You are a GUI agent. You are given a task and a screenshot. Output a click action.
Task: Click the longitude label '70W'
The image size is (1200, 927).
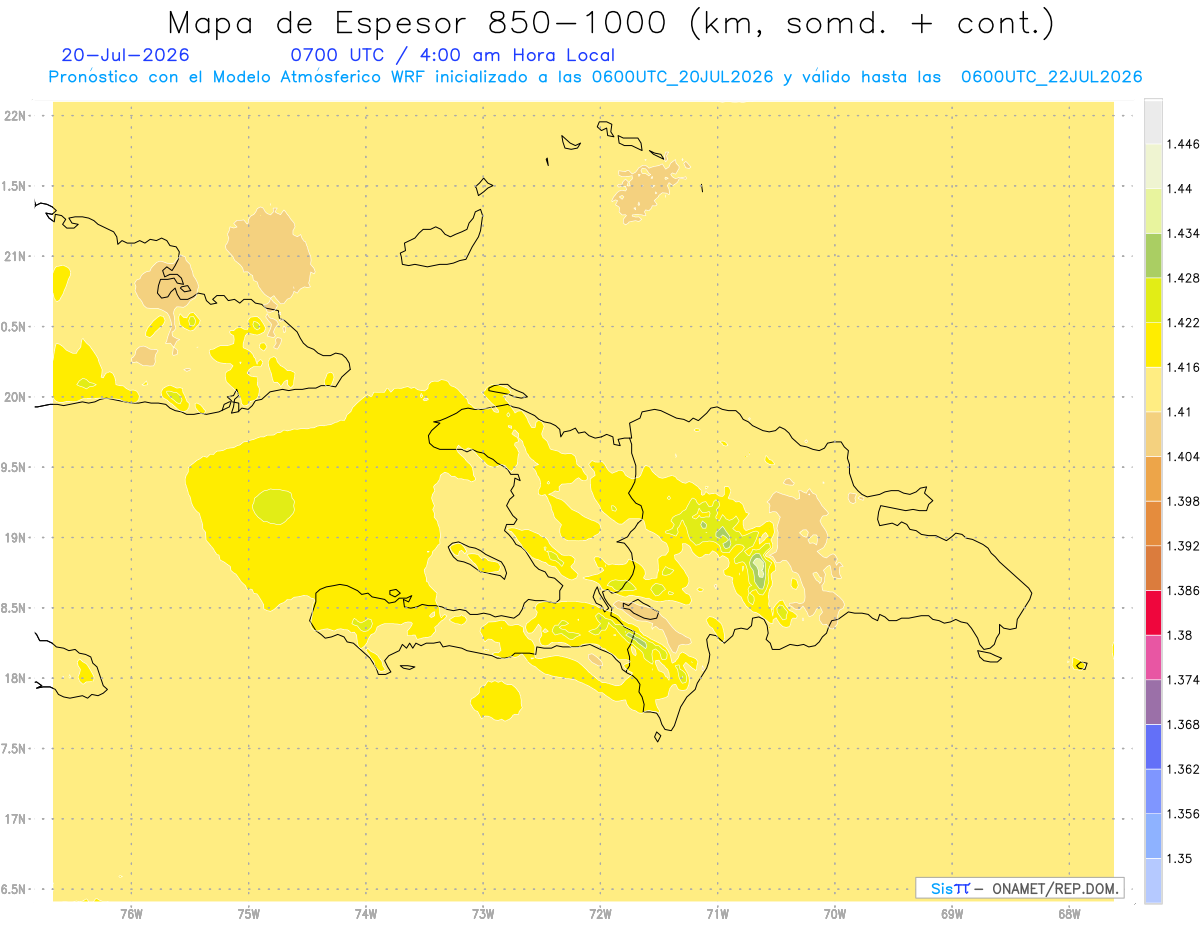pyautogui.click(x=834, y=914)
